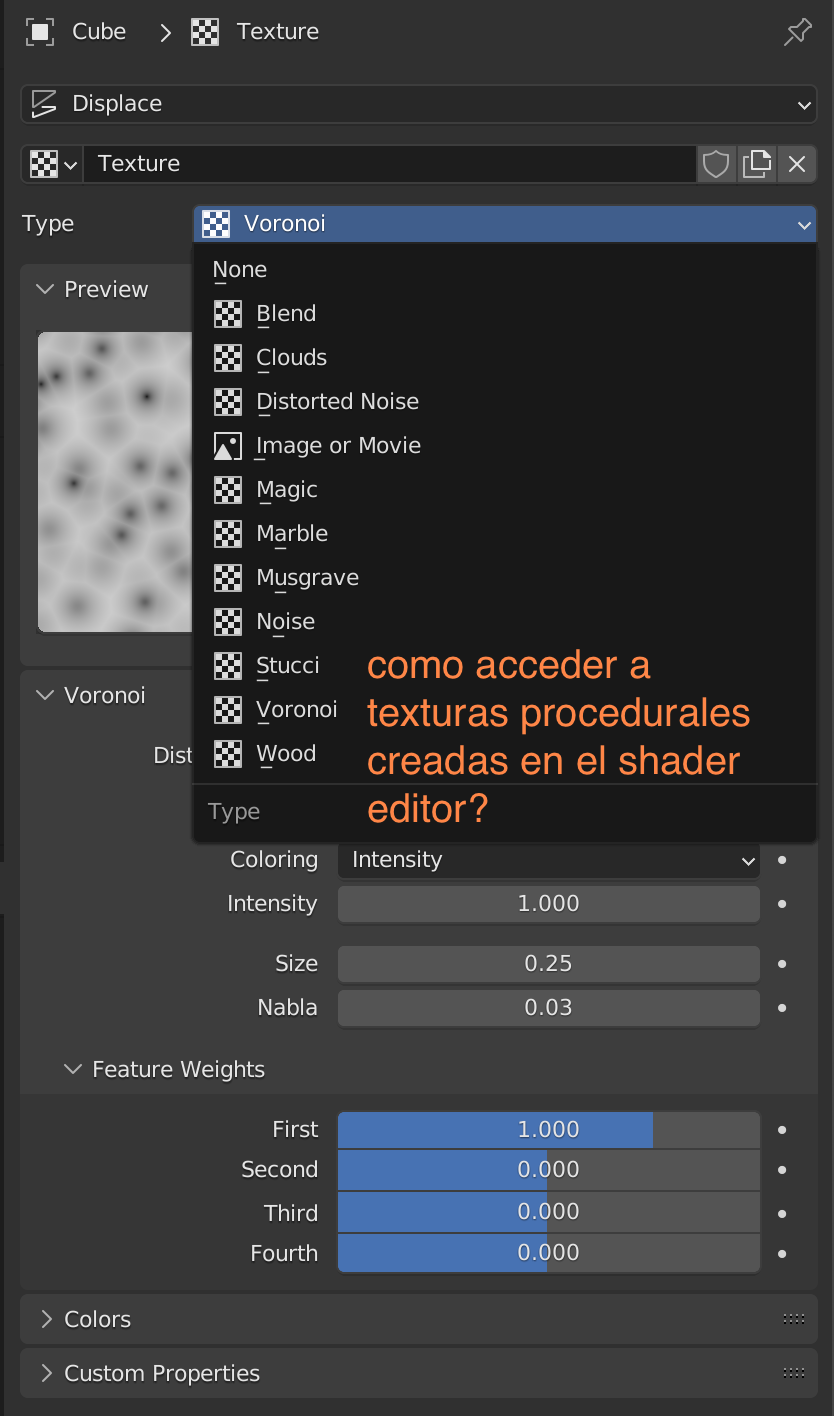
Task: Select Clouds texture type
Action: (x=504, y=358)
